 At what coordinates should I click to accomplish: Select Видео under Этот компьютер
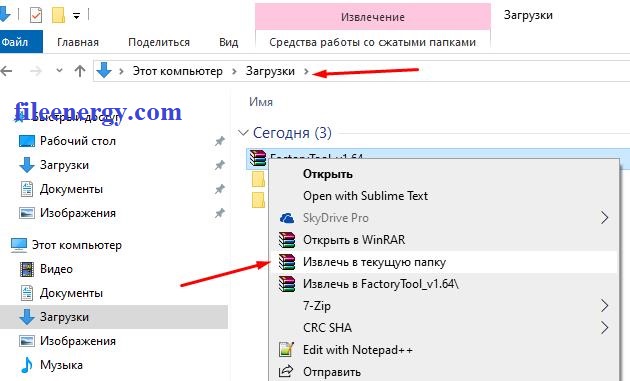[56, 269]
